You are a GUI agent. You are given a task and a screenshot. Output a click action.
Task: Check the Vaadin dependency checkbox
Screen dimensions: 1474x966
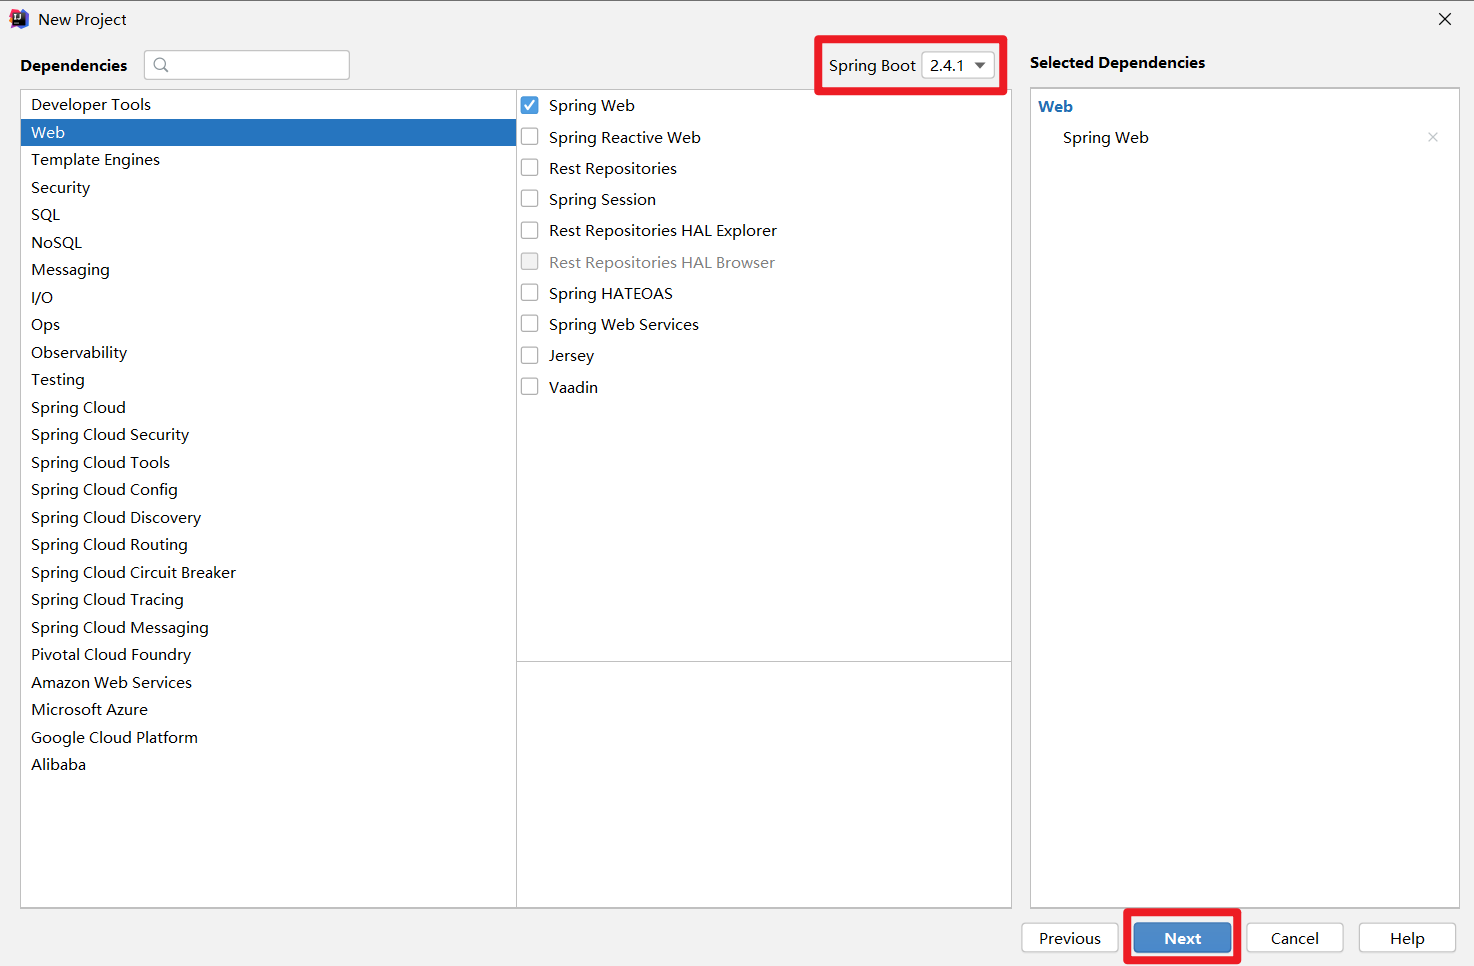click(x=530, y=387)
